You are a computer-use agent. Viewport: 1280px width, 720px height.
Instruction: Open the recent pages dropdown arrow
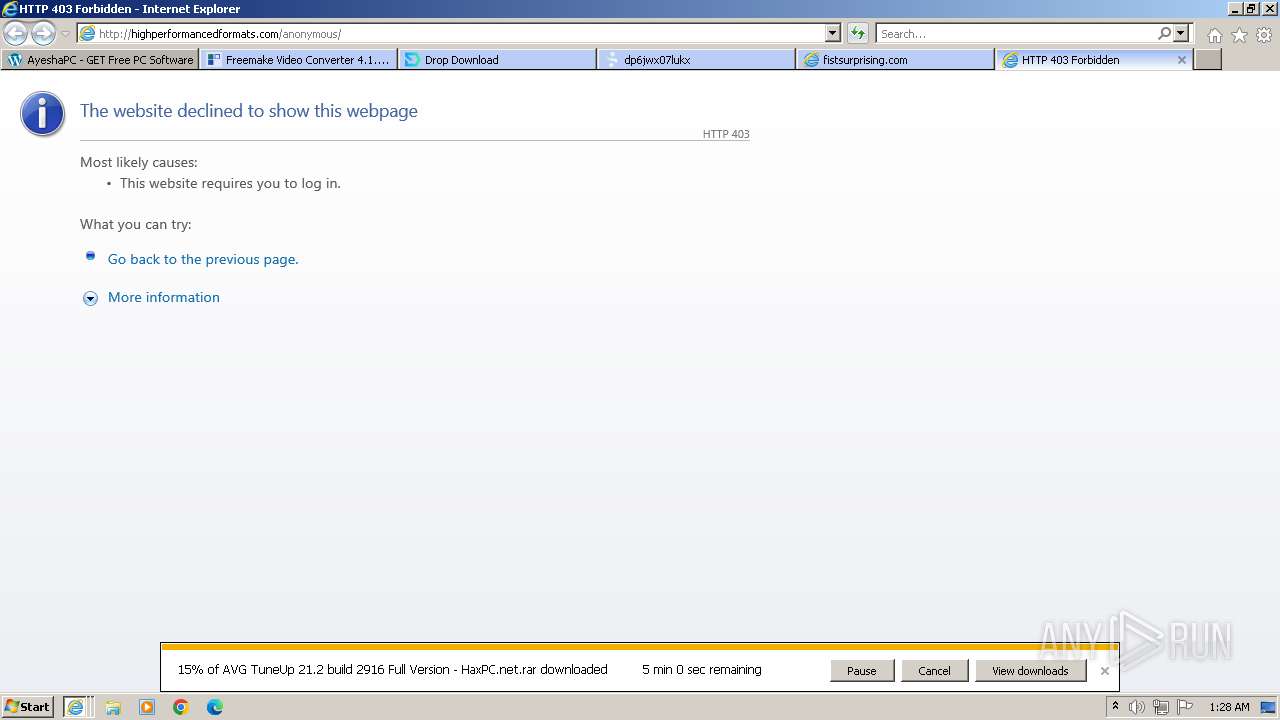[x=65, y=34]
